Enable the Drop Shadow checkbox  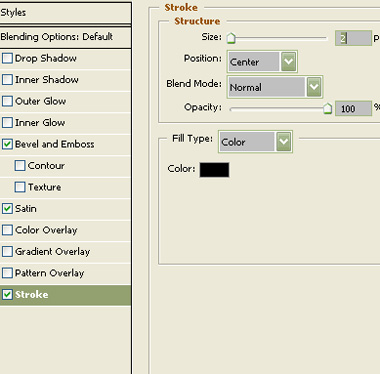coord(7,58)
